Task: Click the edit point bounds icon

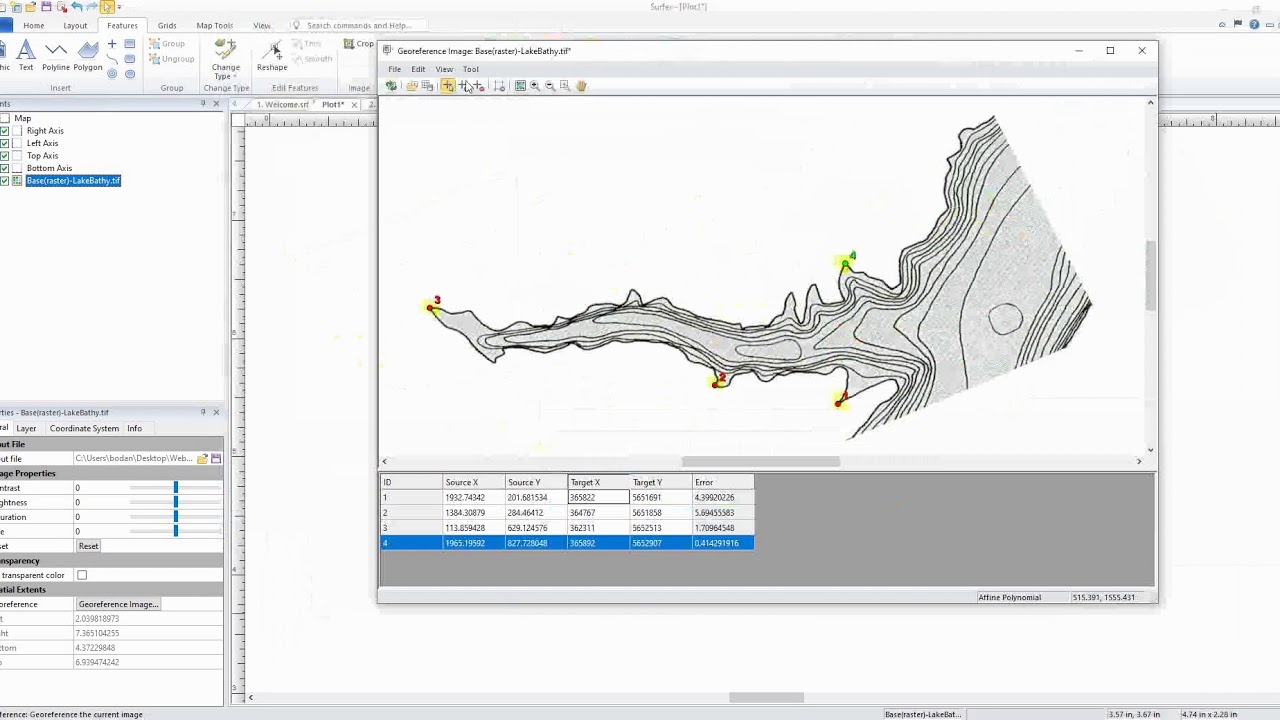Action: (499, 86)
